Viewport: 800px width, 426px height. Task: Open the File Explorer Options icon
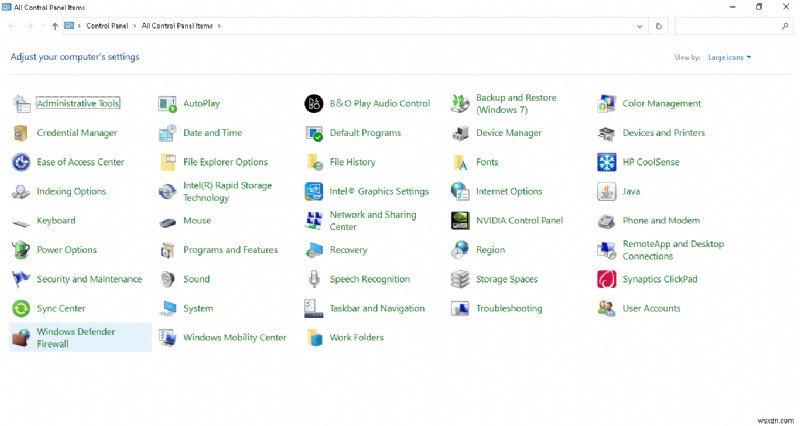(x=167, y=162)
